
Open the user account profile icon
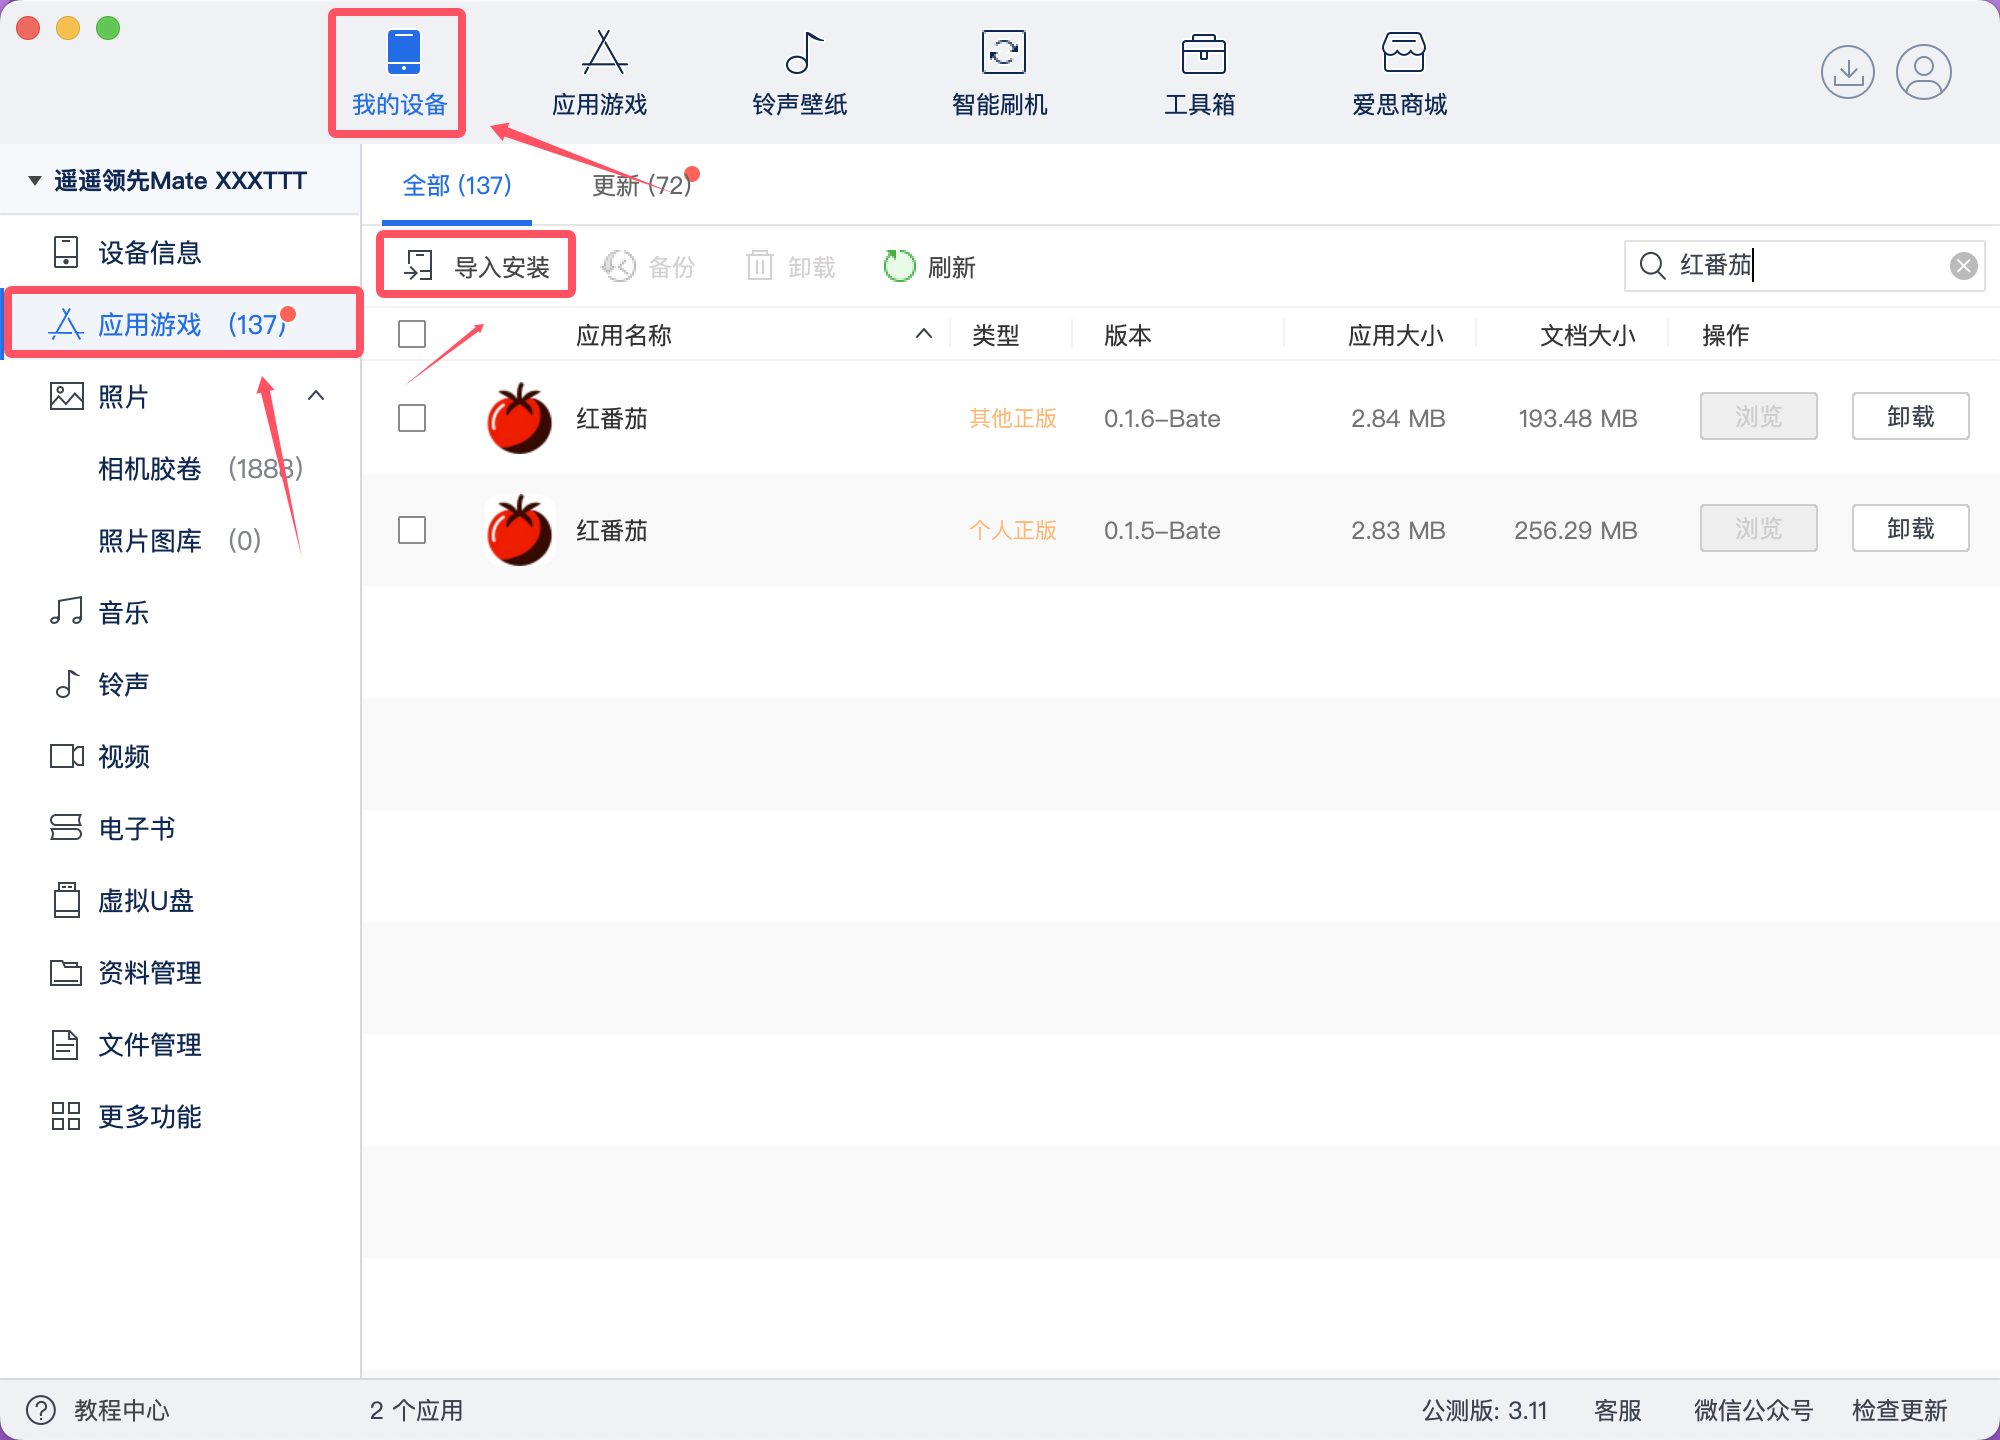pos(1924,72)
